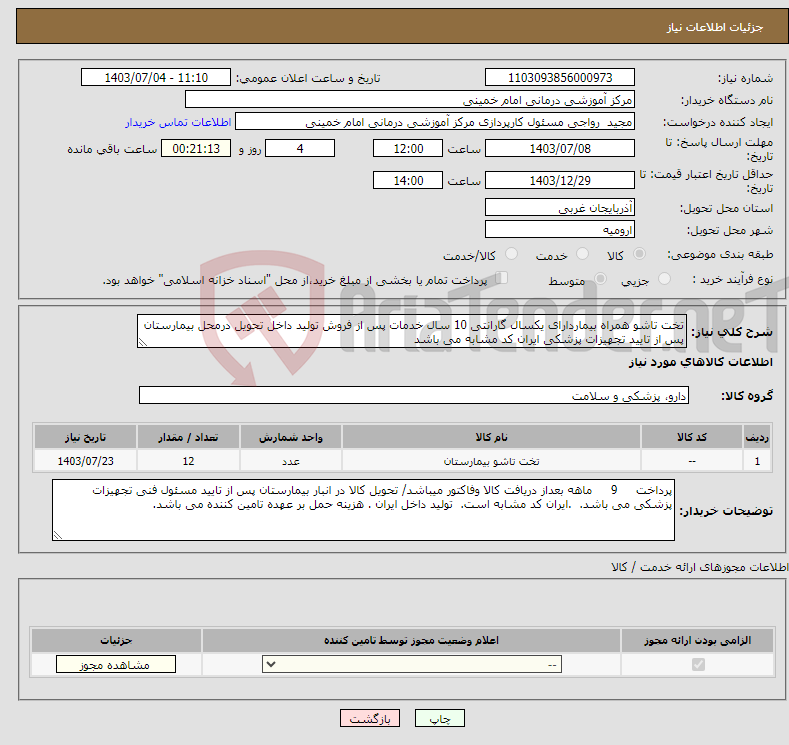Click the واحد شمارش column header

291,437
